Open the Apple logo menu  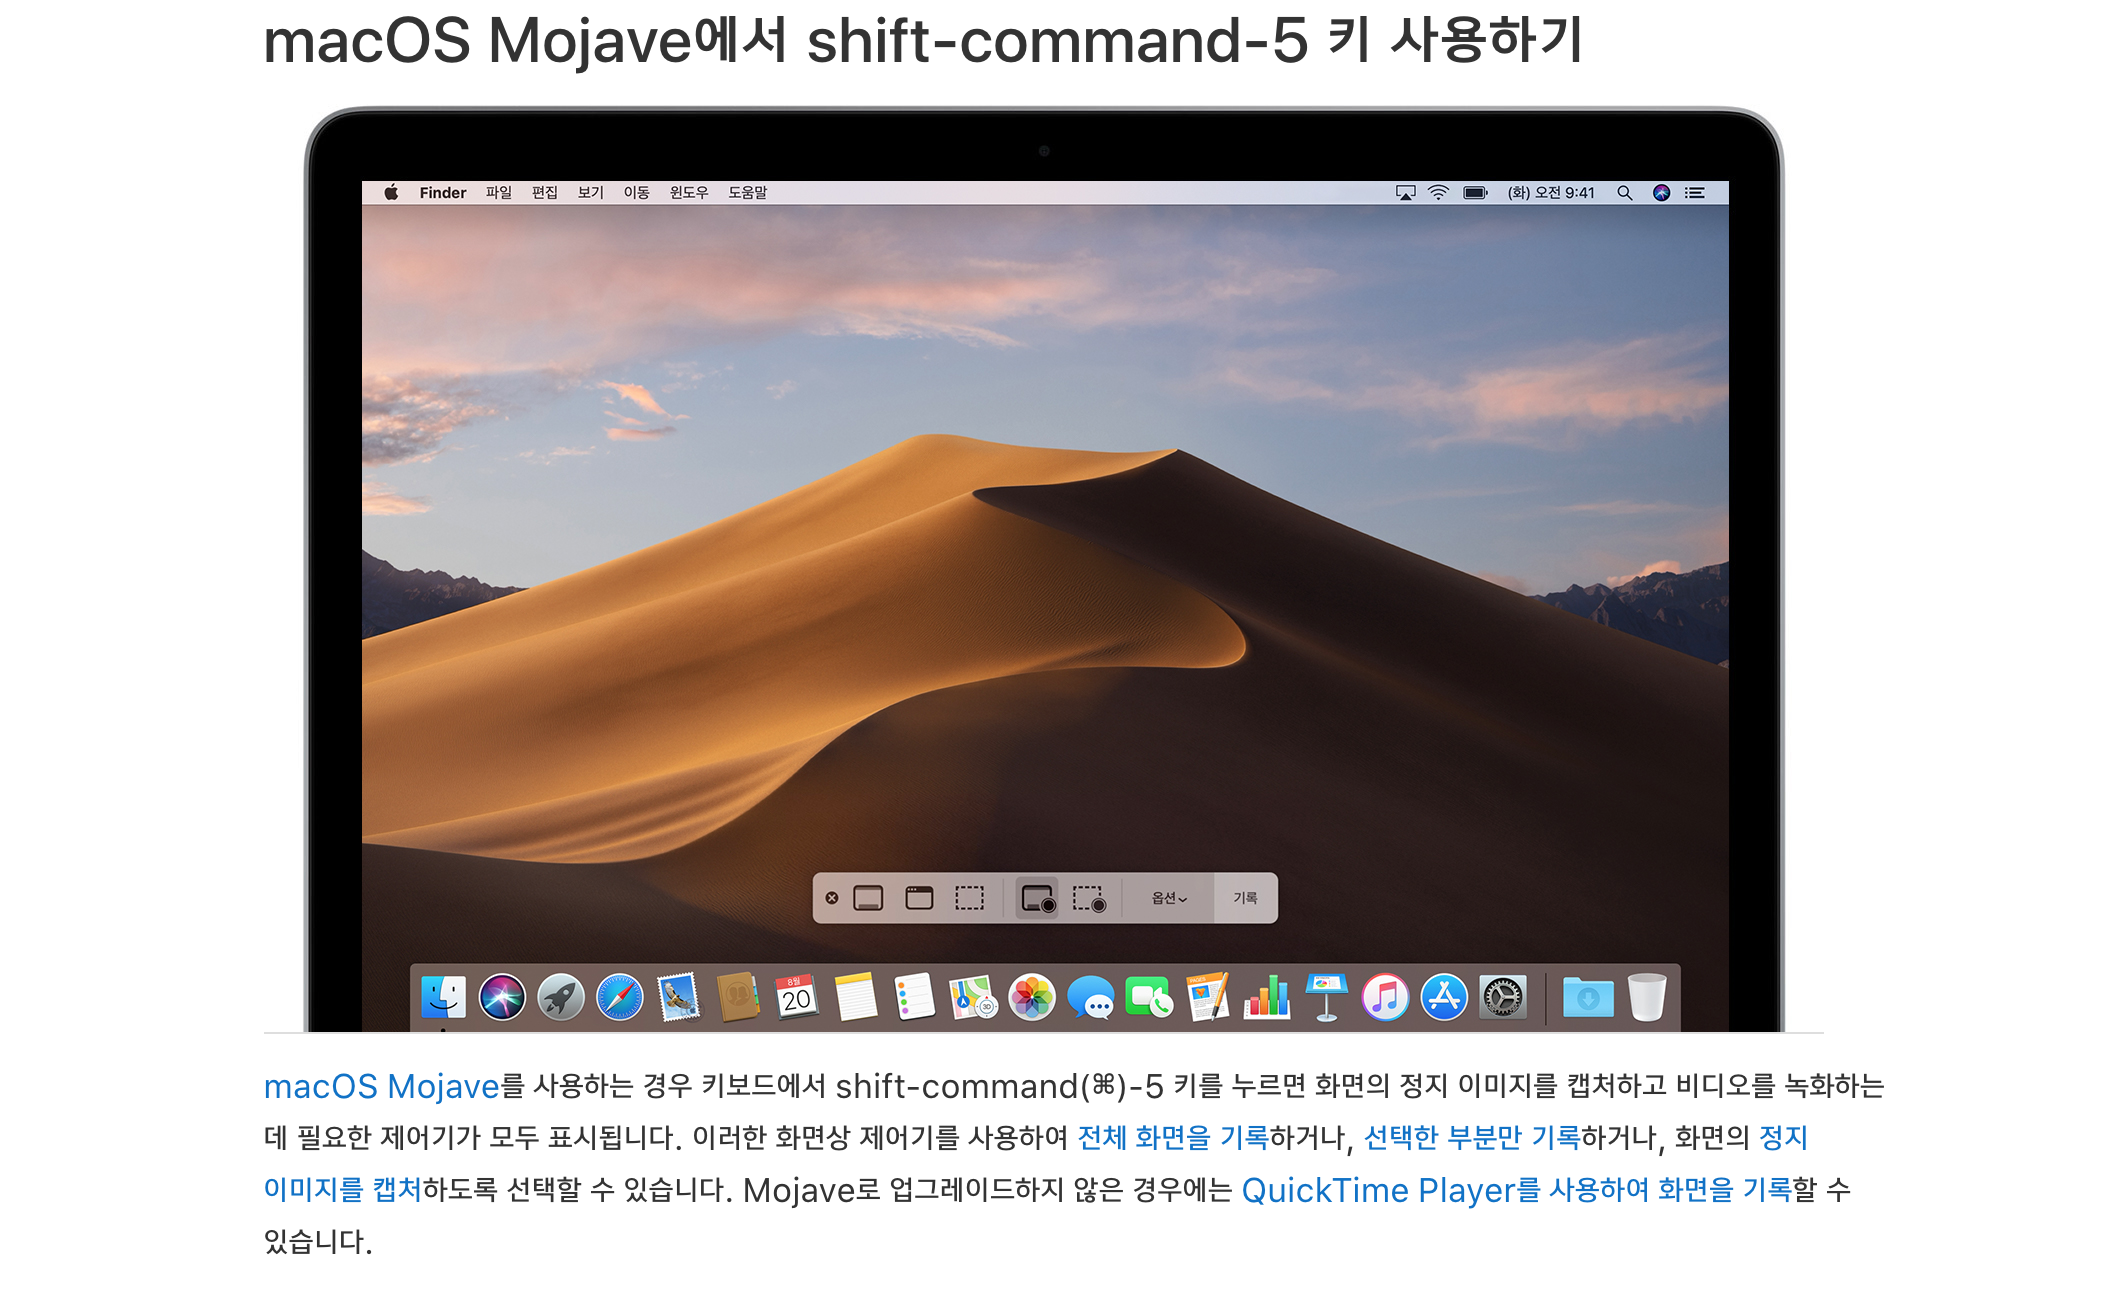(391, 193)
